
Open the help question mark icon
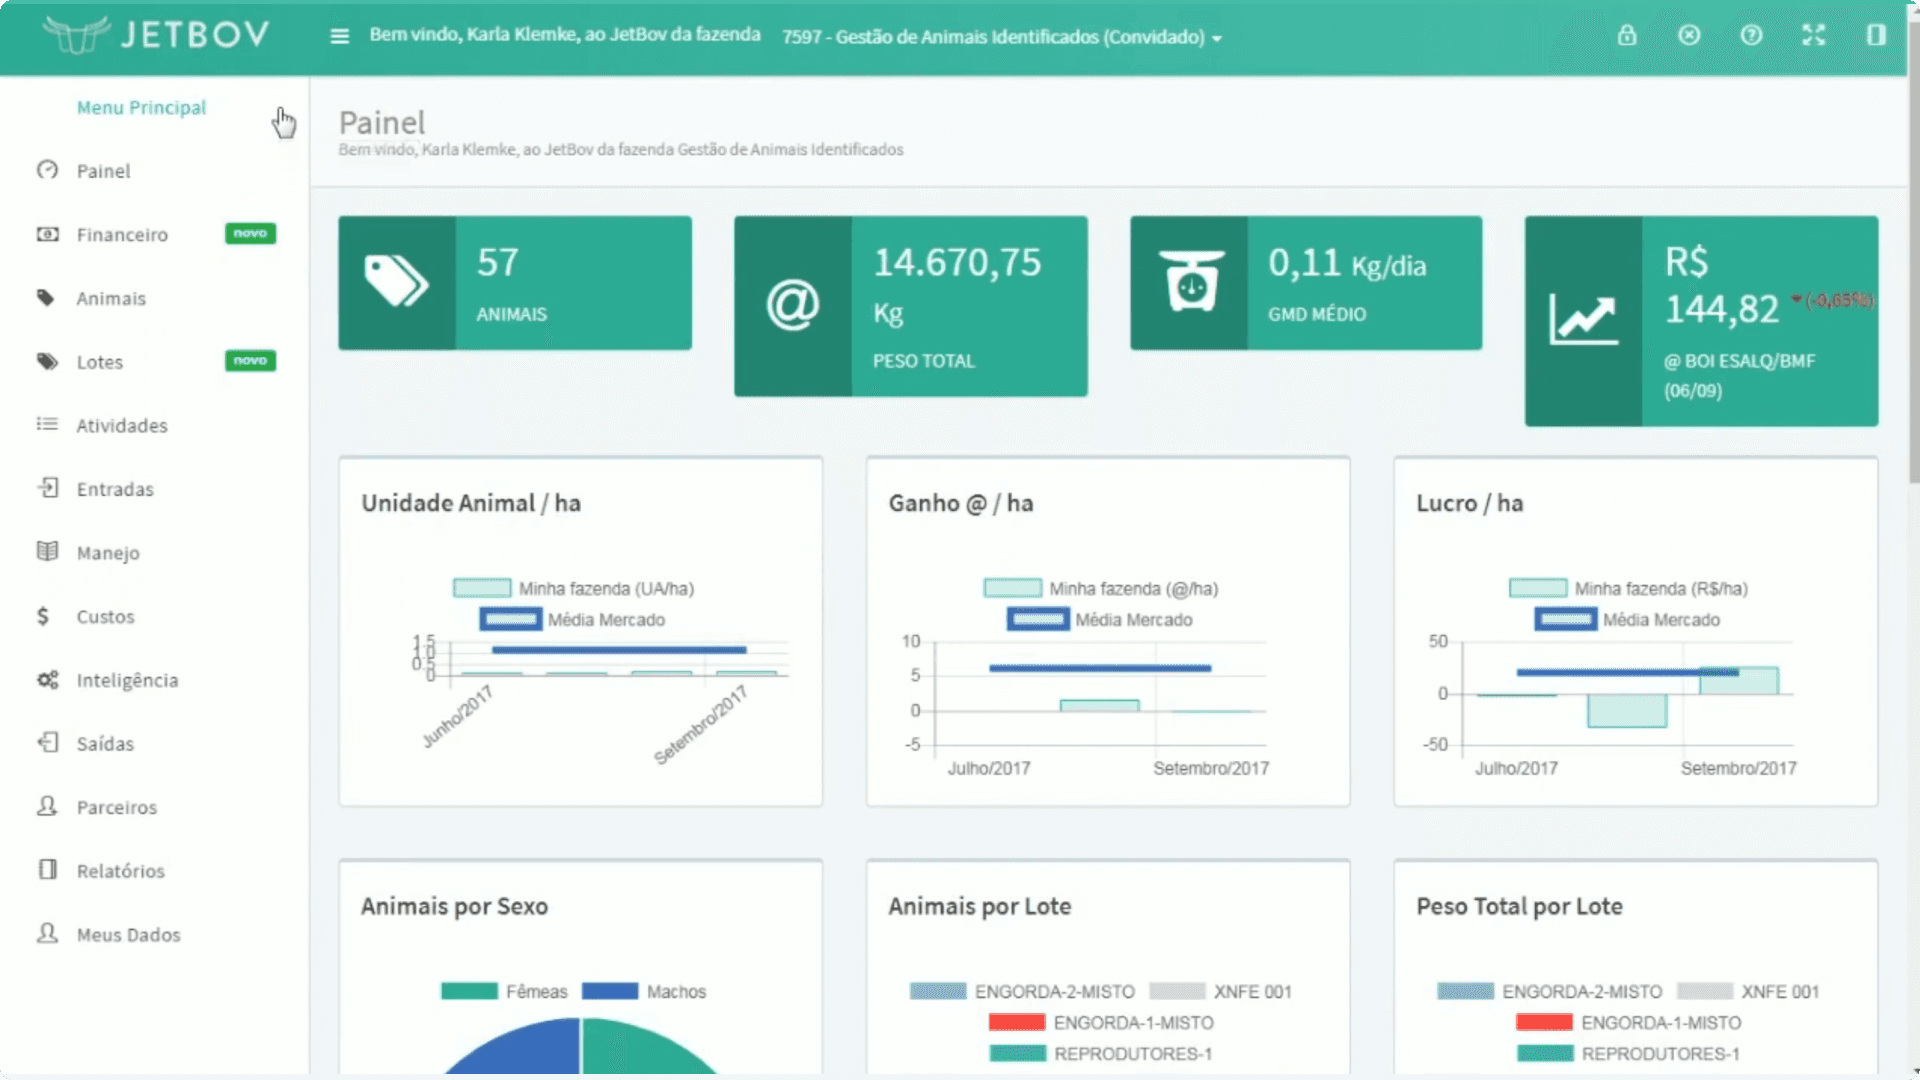(x=1751, y=35)
